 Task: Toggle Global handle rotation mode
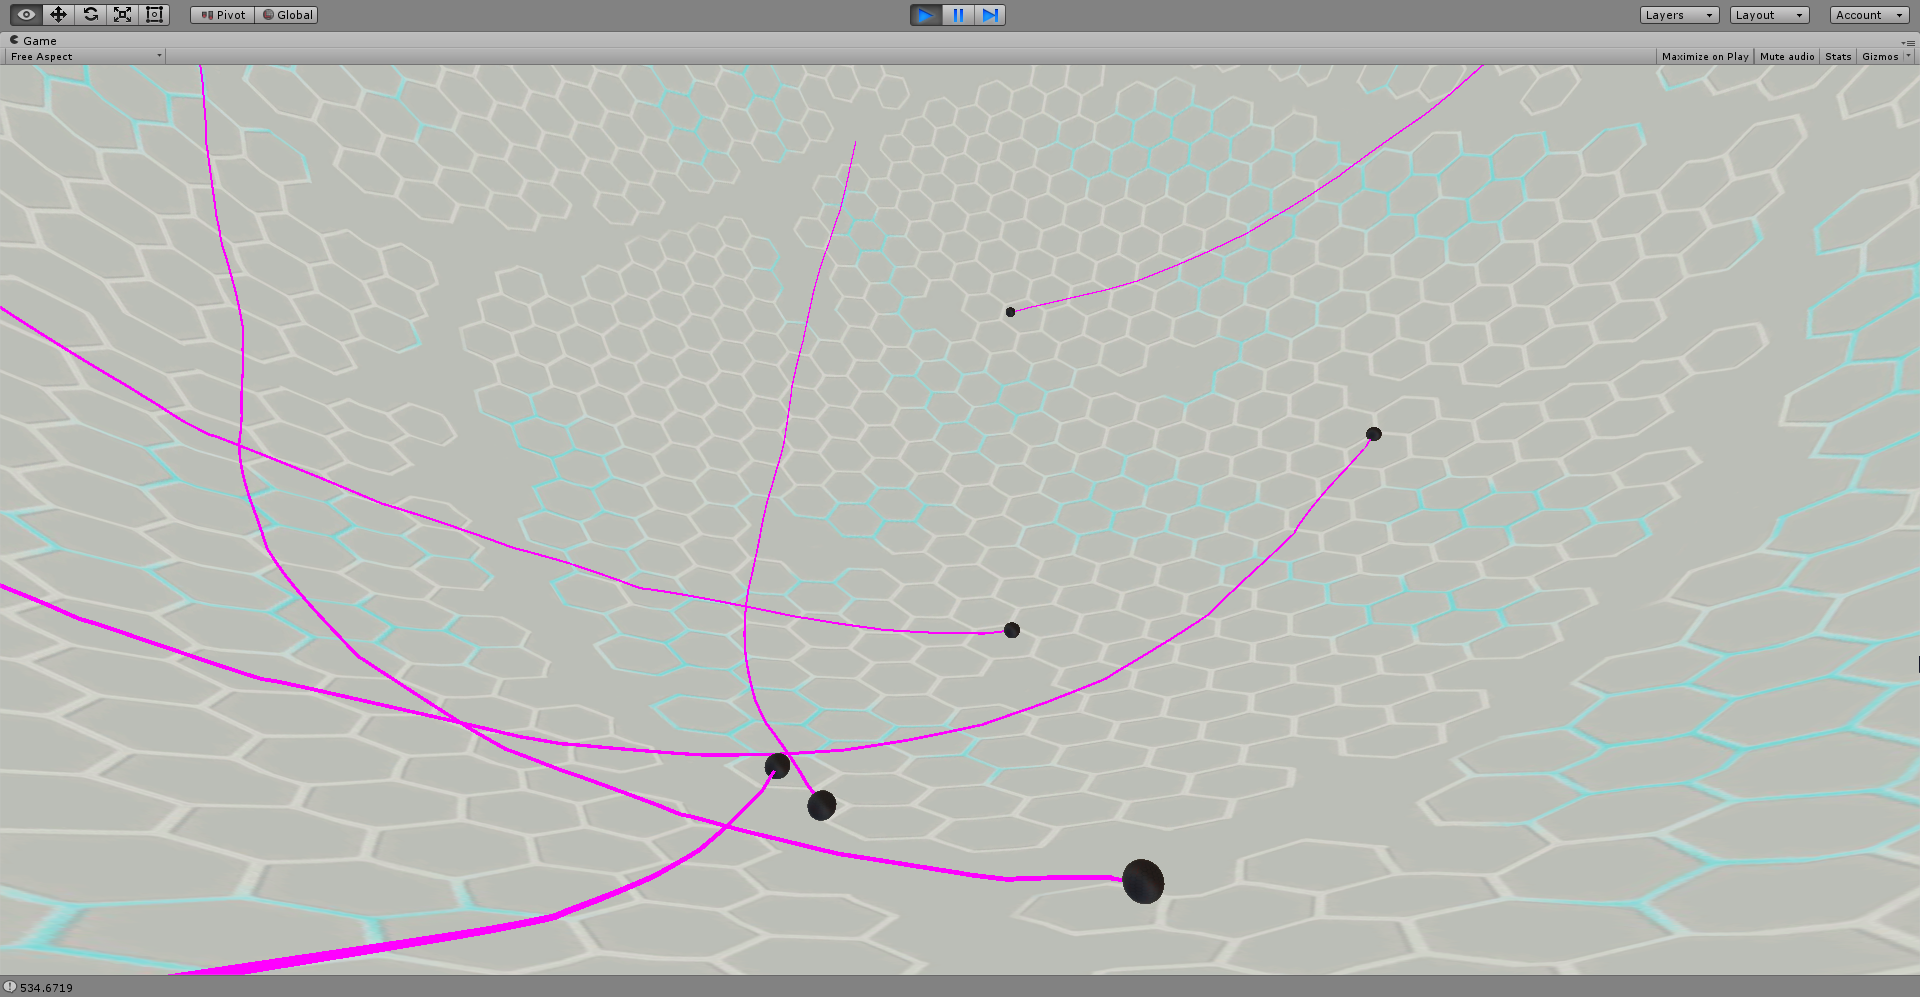click(x=287, y=15)
